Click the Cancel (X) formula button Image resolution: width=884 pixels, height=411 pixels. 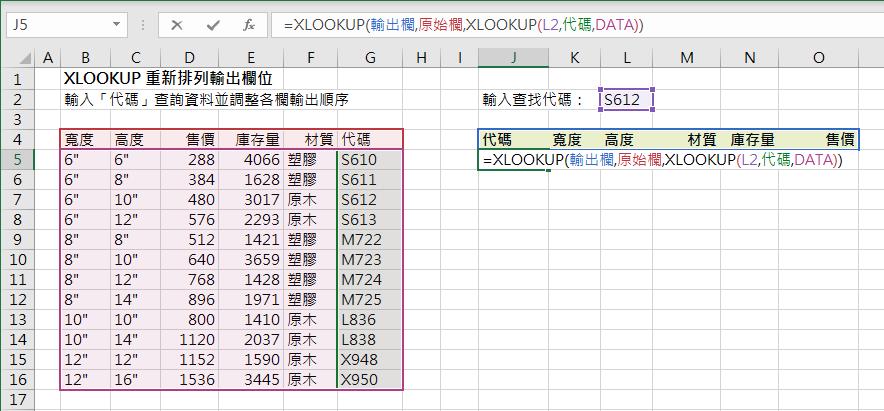[176, 25]
